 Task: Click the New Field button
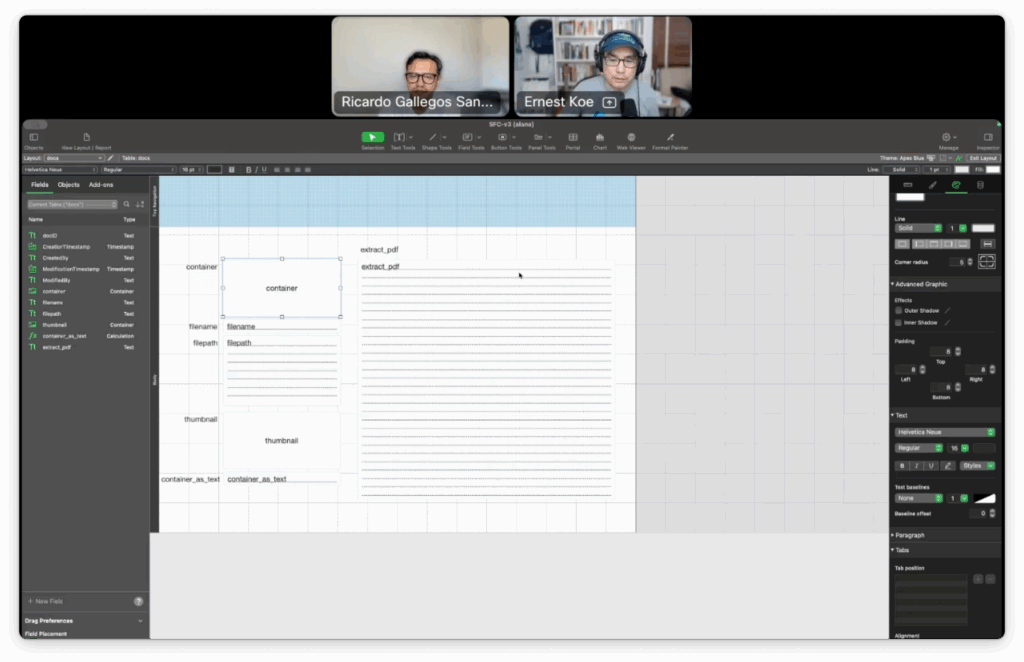point(49,601)
